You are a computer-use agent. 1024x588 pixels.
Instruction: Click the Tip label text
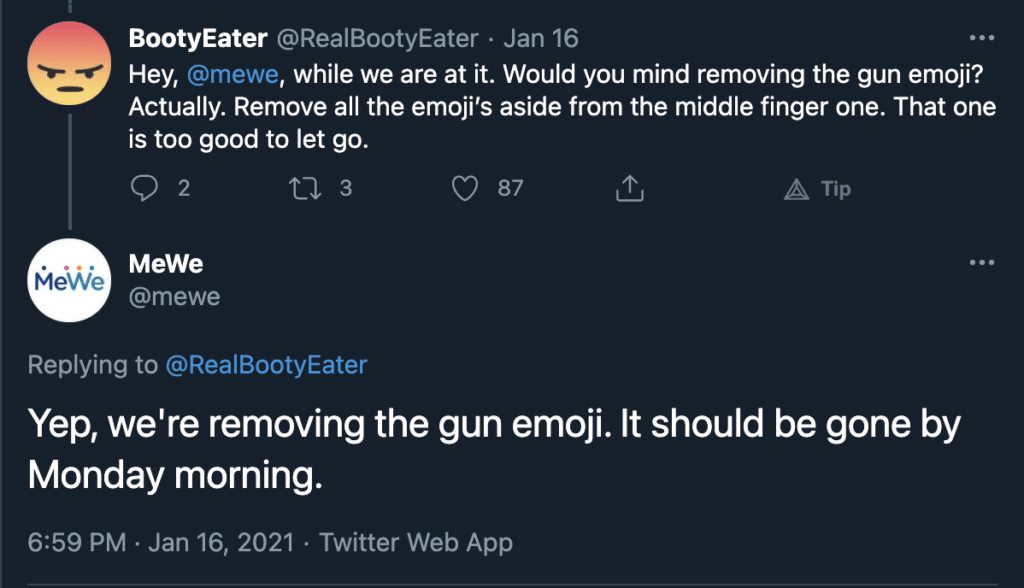point(836,189)
